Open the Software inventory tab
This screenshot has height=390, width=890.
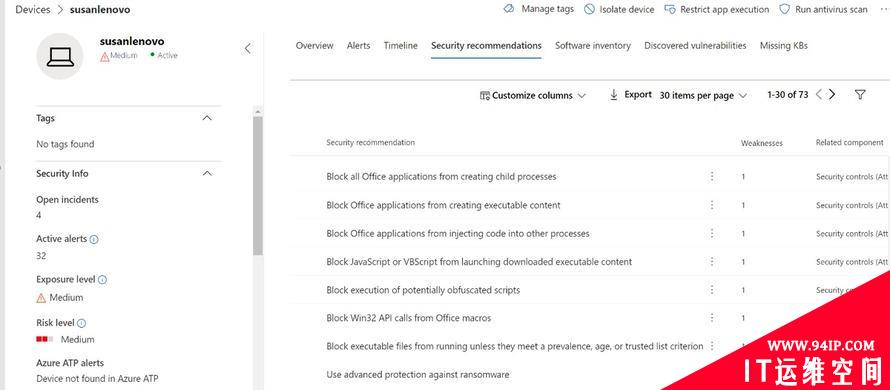593,45
